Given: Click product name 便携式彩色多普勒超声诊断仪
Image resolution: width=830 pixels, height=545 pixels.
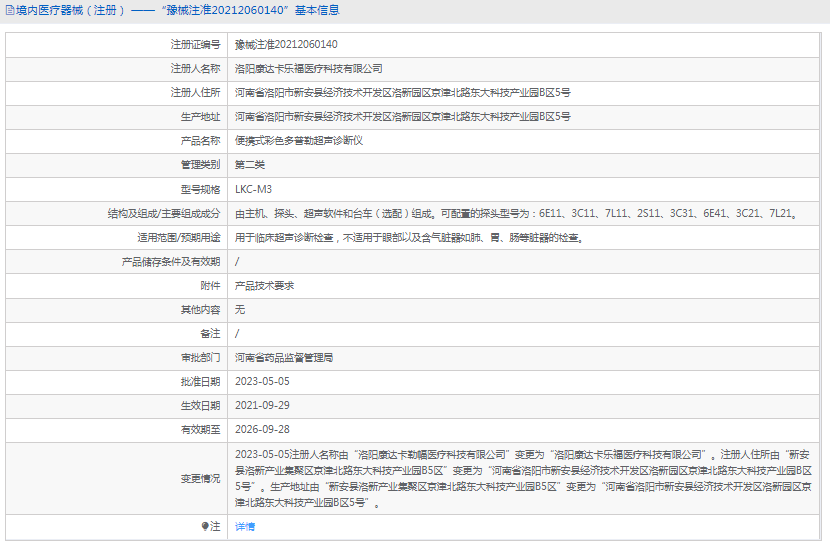Looking at the screenshot, I should click(x=299, y=141).
